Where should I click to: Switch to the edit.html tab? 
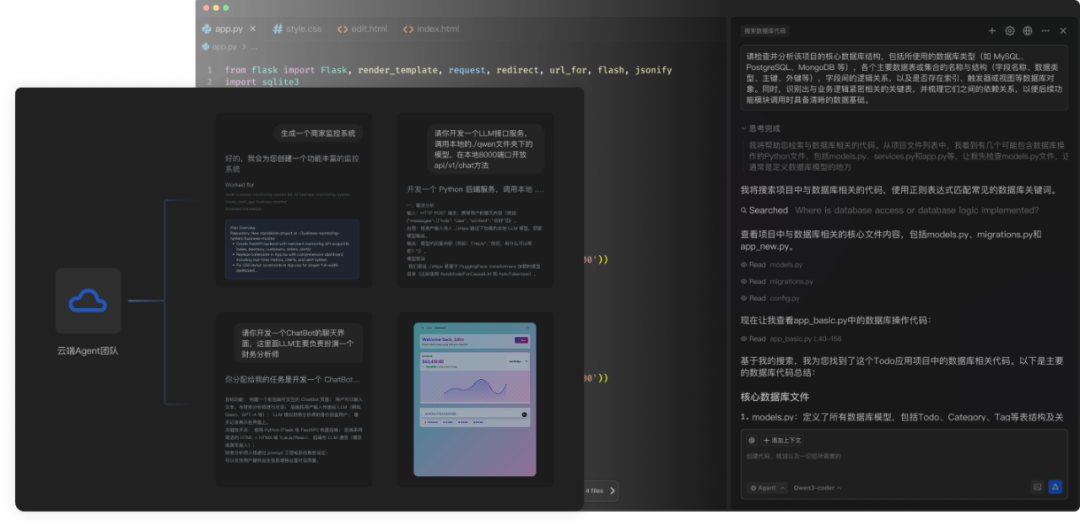coord(362,29)
